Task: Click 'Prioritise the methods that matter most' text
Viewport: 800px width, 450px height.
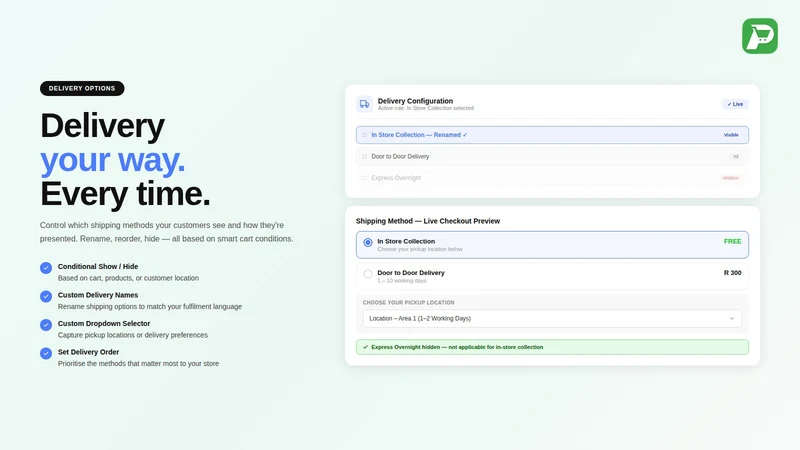Action: (x=138, y=364)
